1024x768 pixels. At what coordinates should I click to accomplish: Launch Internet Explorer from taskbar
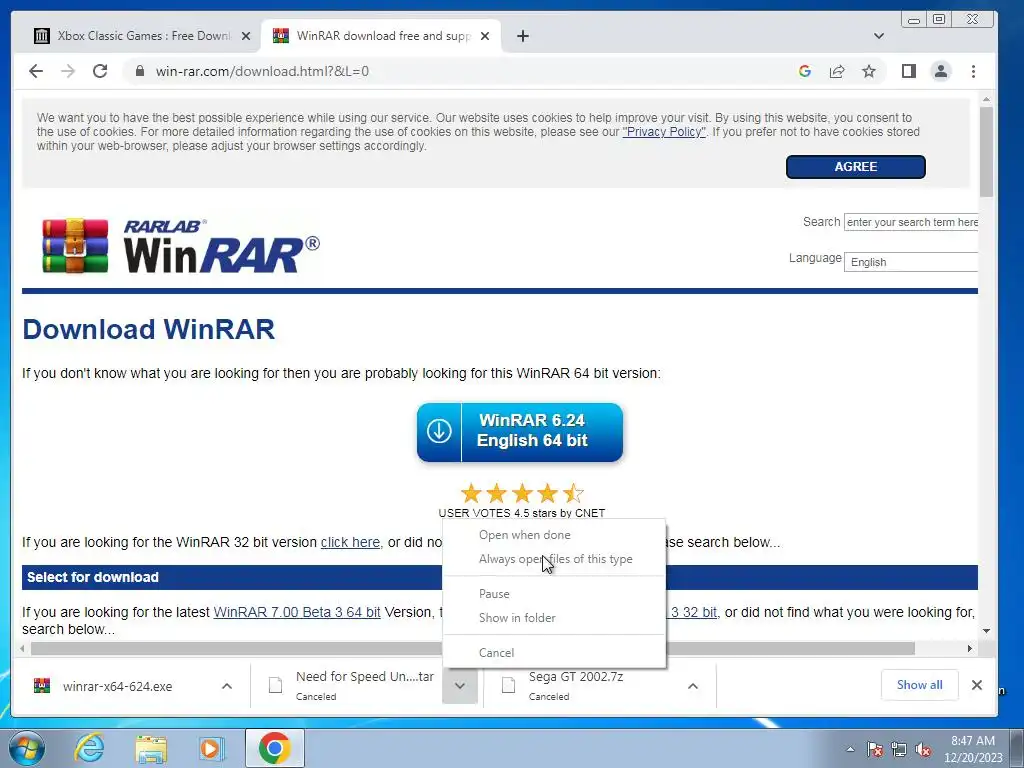click(x=89, y=748)
